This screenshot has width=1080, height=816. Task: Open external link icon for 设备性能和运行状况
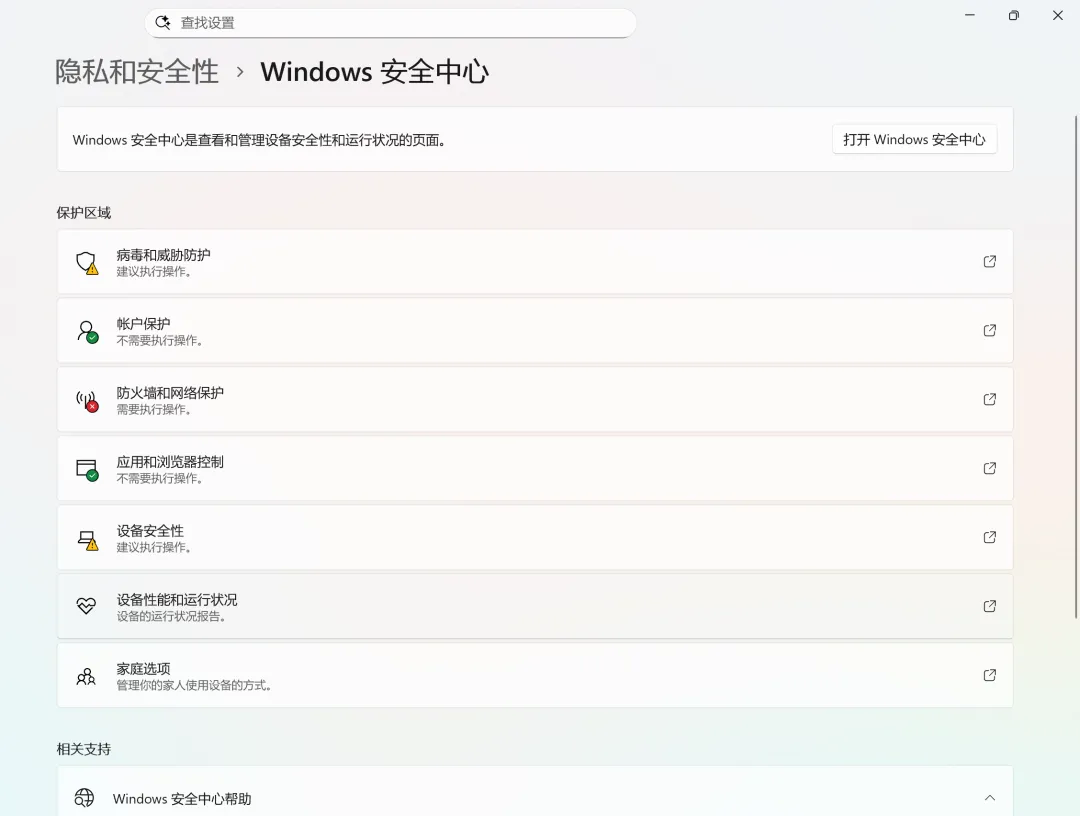(990, 606)
